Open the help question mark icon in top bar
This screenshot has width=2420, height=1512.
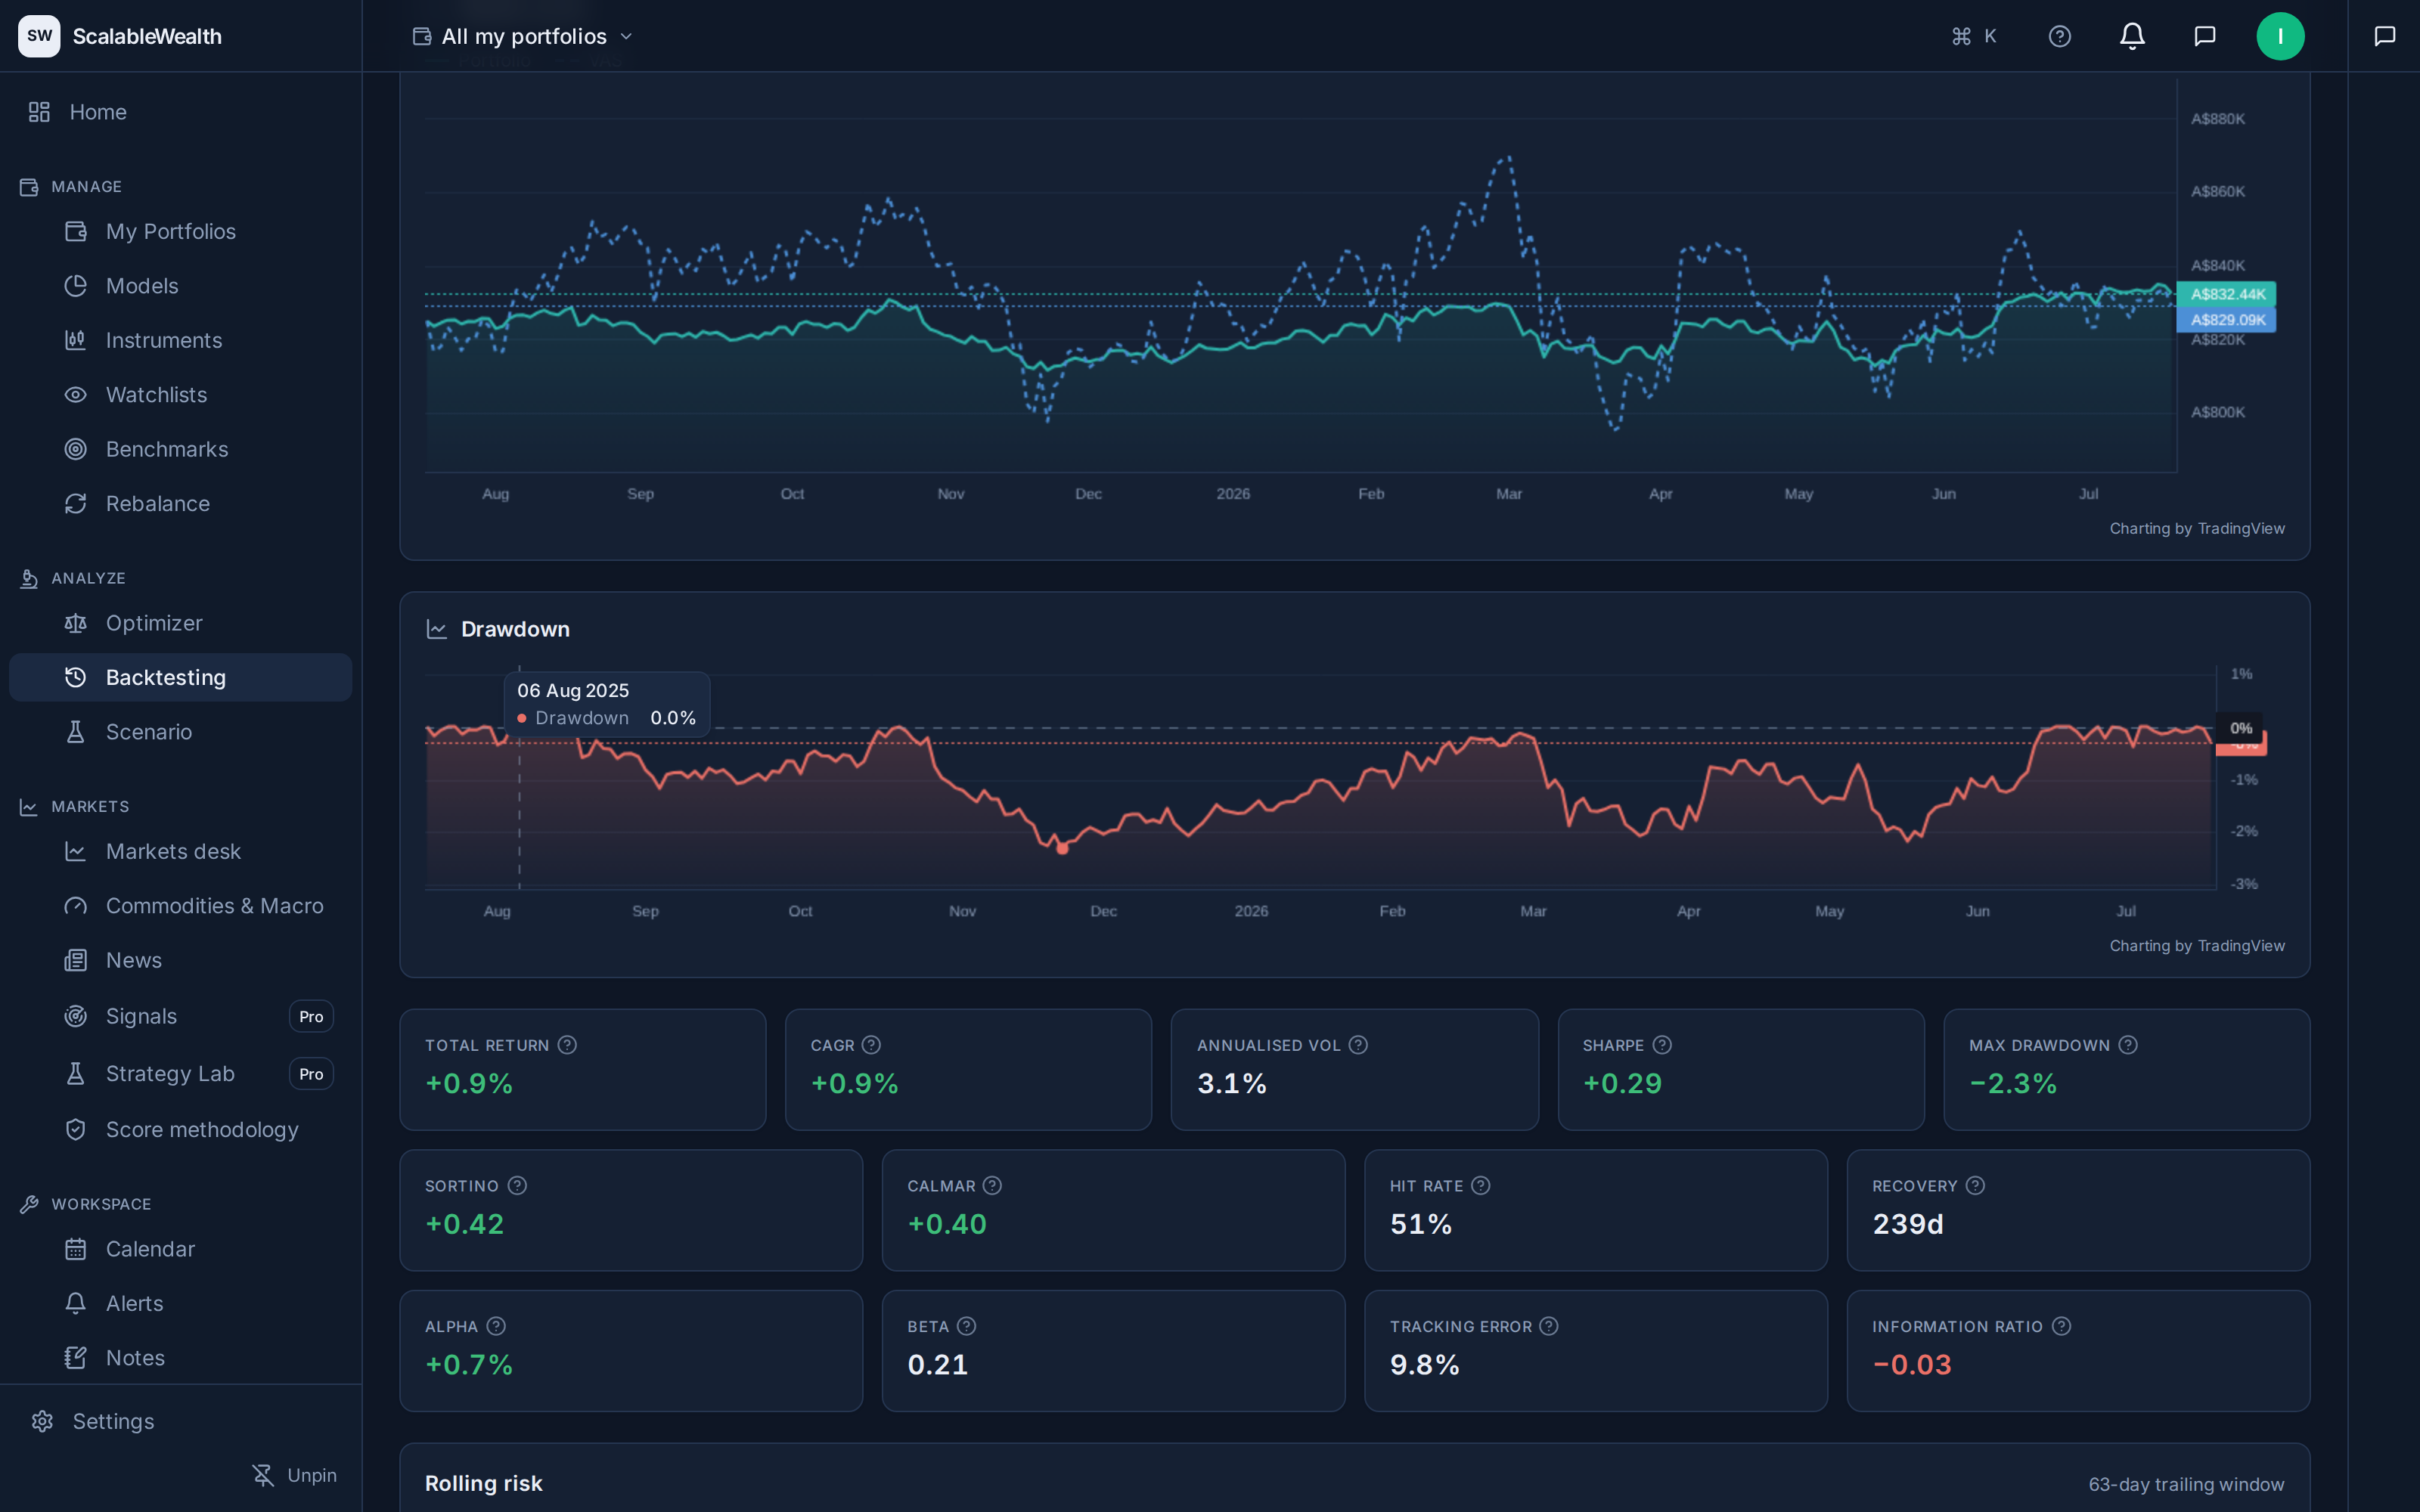click(x=2059, y=36)
